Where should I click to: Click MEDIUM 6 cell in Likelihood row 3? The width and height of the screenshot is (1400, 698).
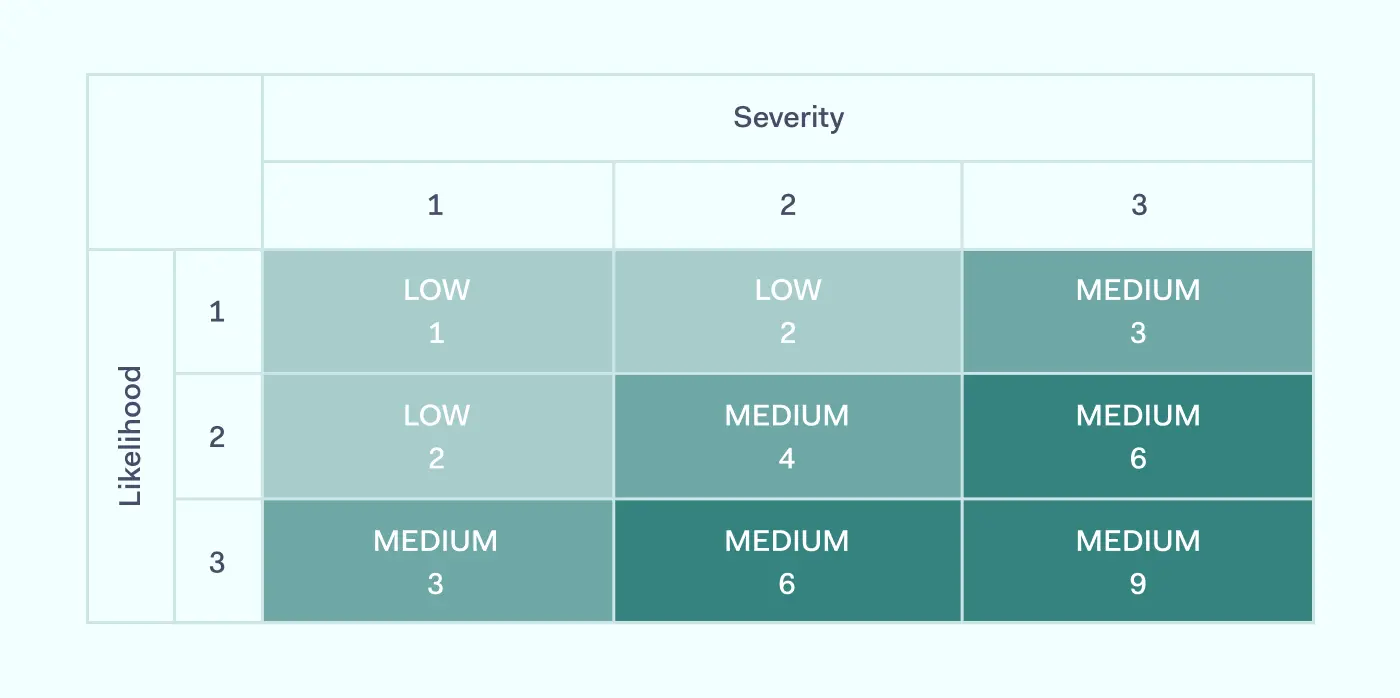tap(788, 561)
